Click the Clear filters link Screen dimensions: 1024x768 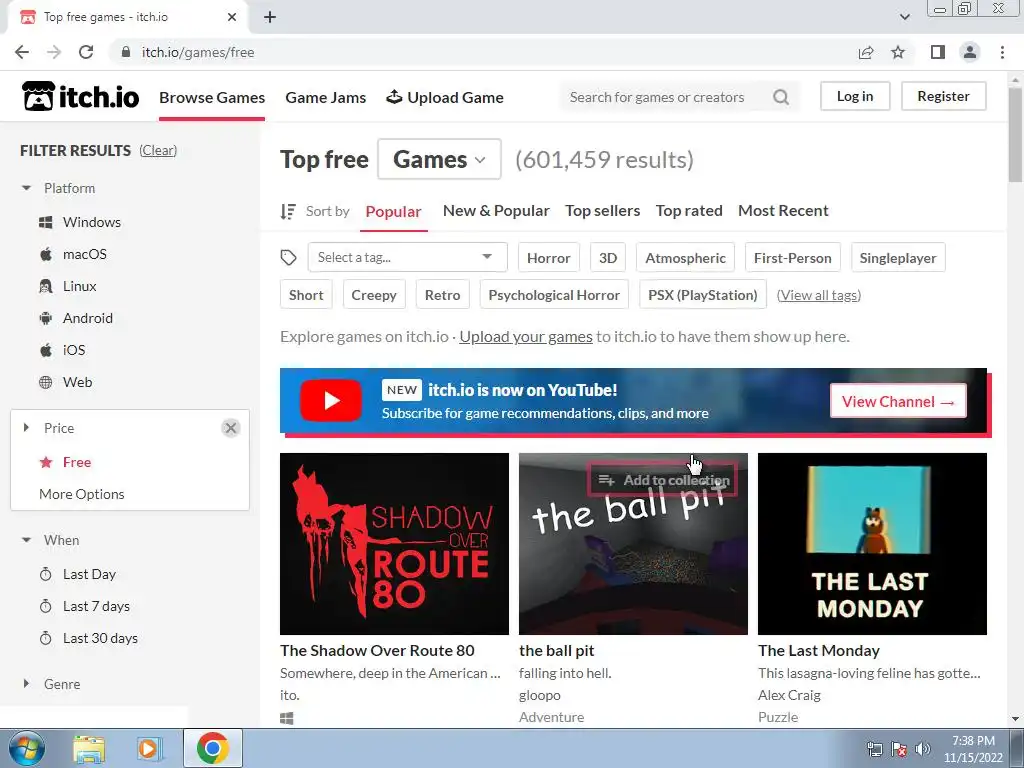(158, 151)
